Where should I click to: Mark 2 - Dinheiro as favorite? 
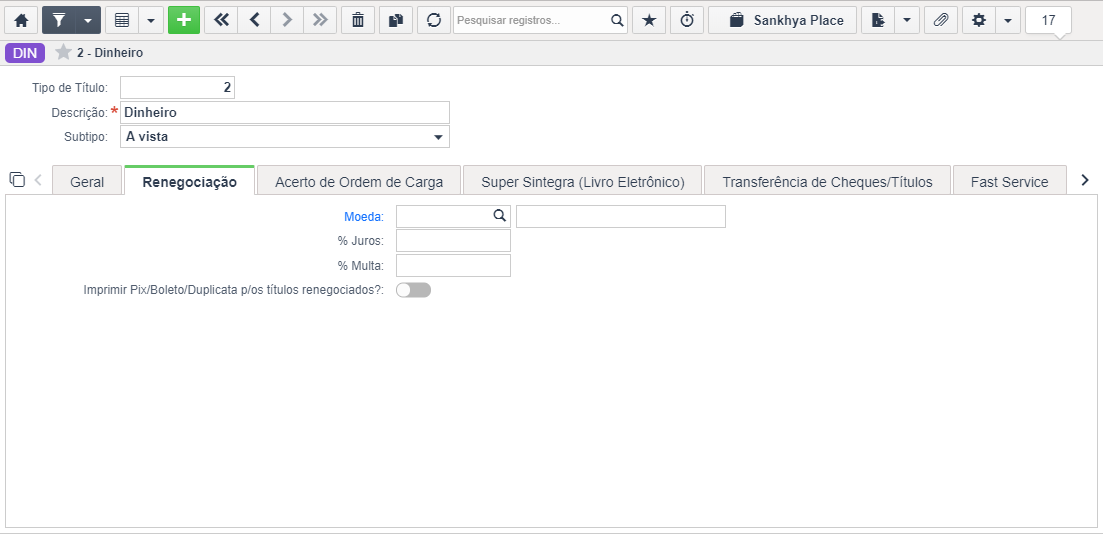point(63,53)
